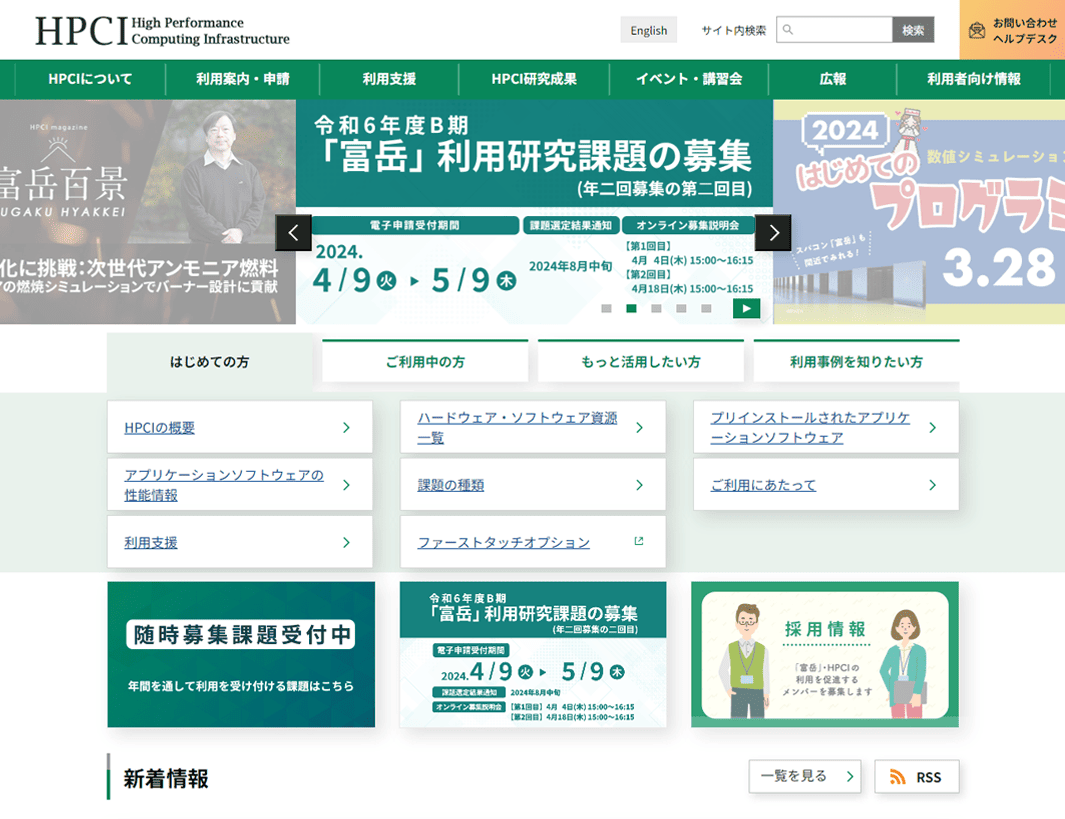This screenshot has width=1065, height=819.
Task: Select the third carousel indicator dot
Action: (656, 308)
